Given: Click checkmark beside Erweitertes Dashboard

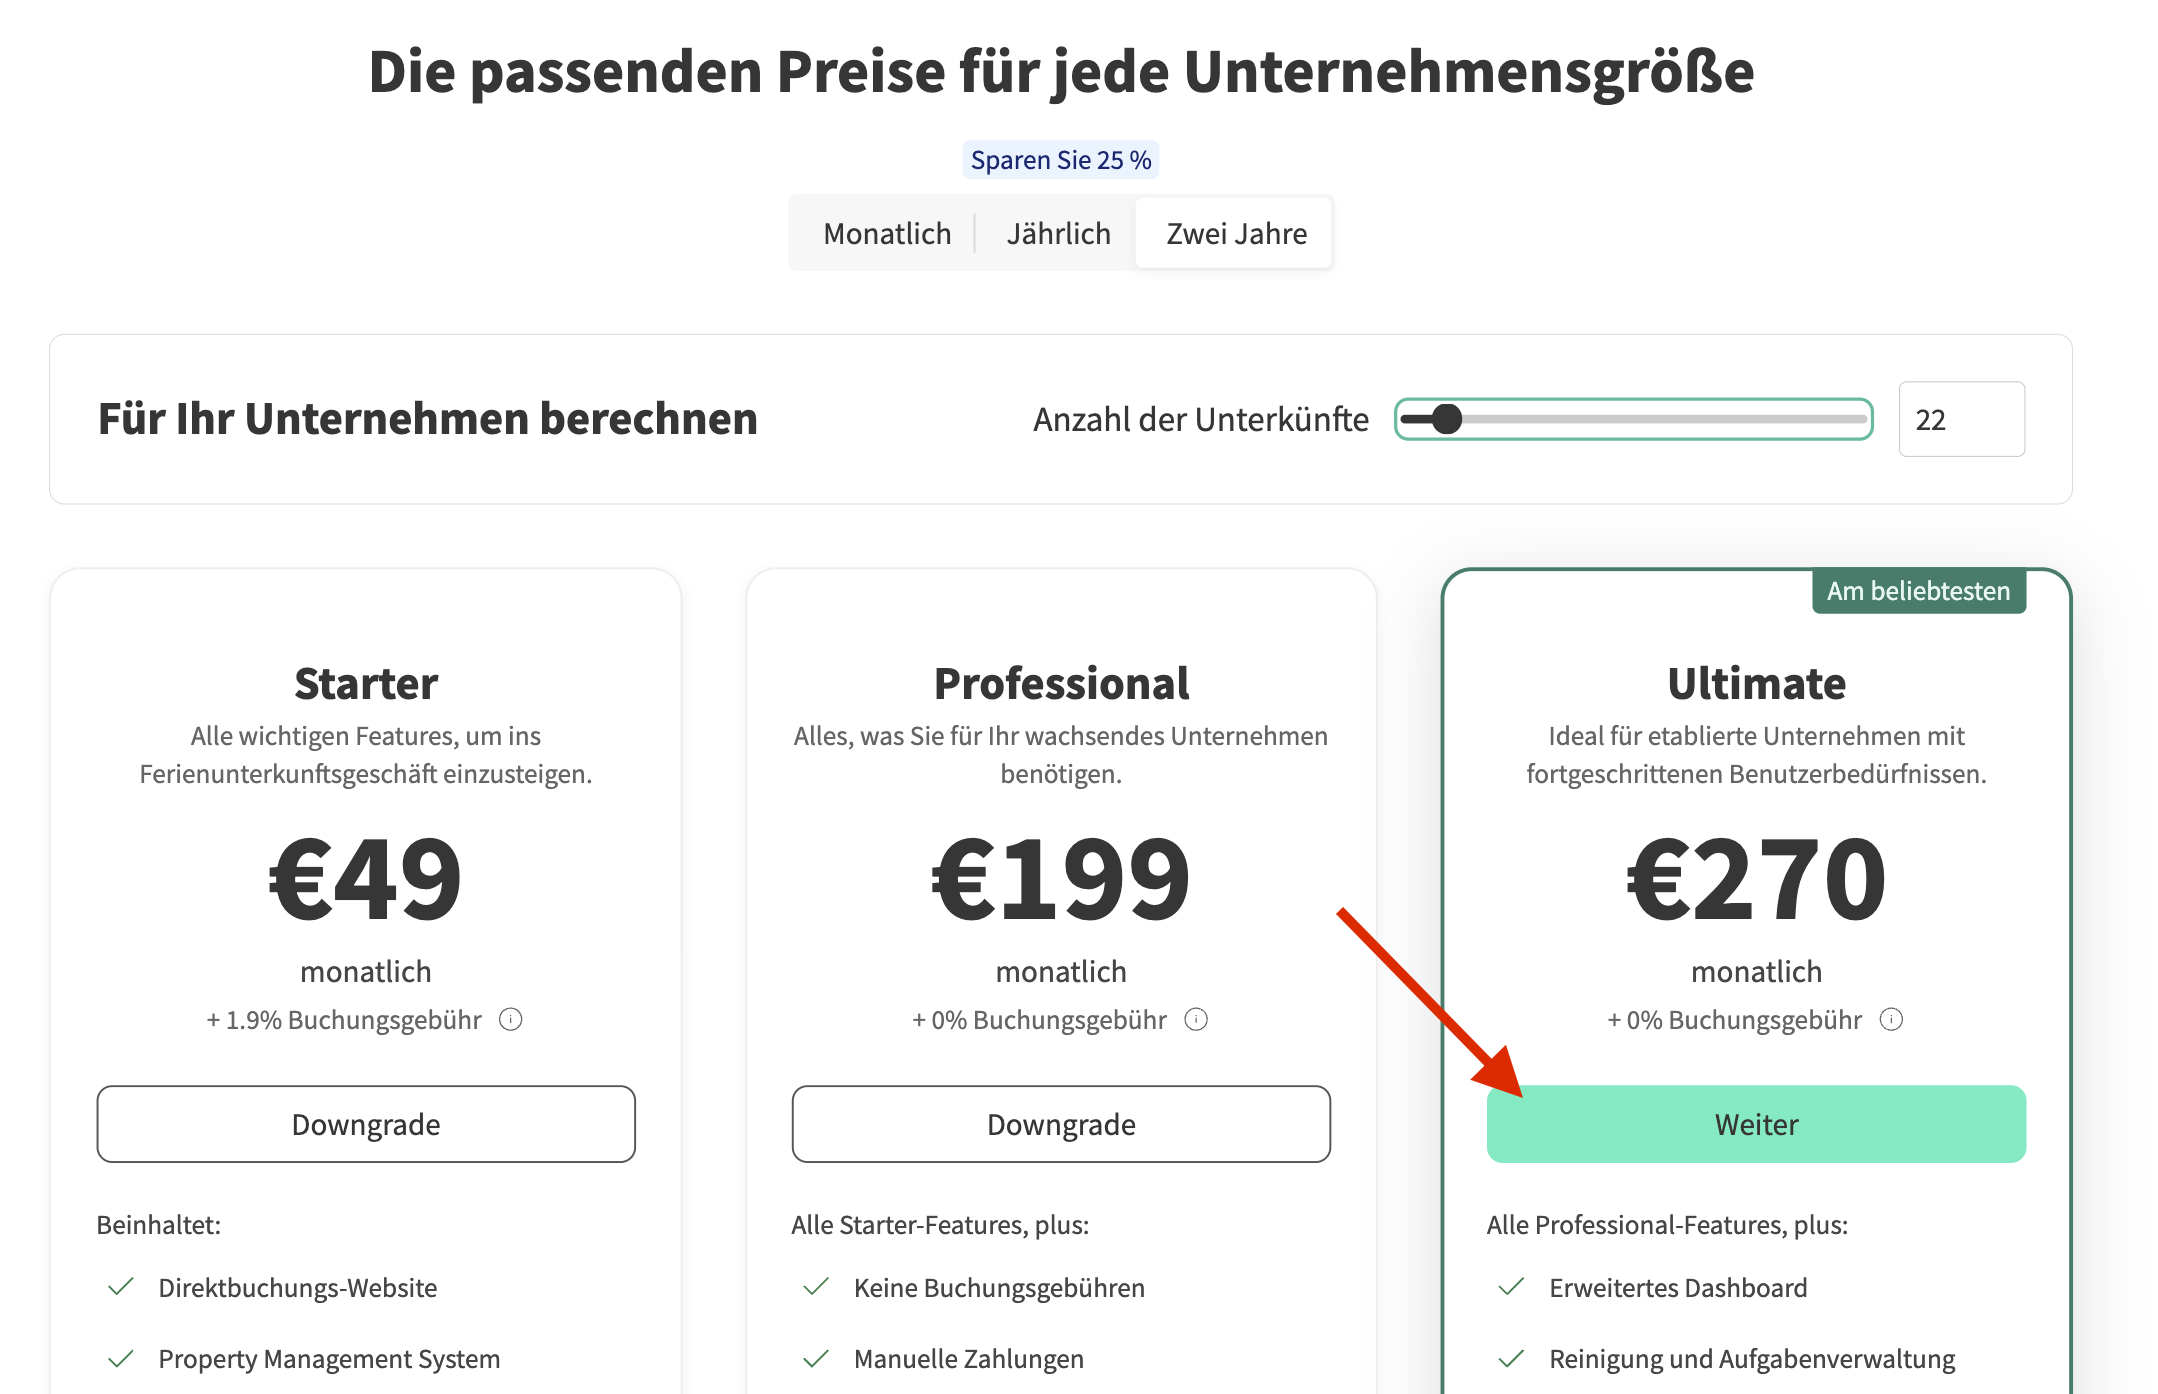Looking at the screenshot, I should tap(1511, 1287).
